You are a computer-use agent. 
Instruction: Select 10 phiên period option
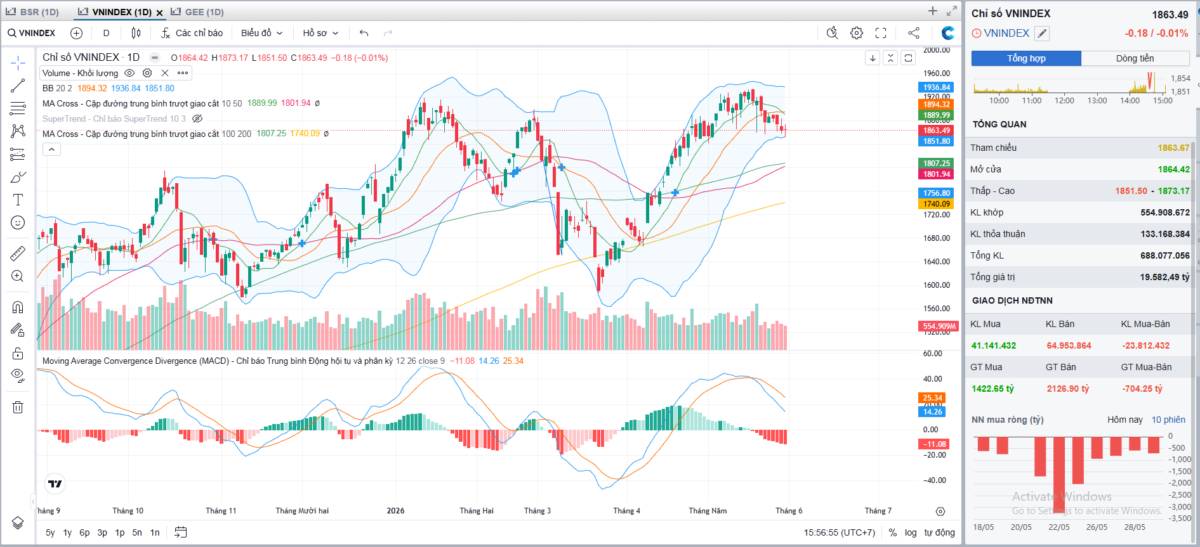(x=1168, y=420)
